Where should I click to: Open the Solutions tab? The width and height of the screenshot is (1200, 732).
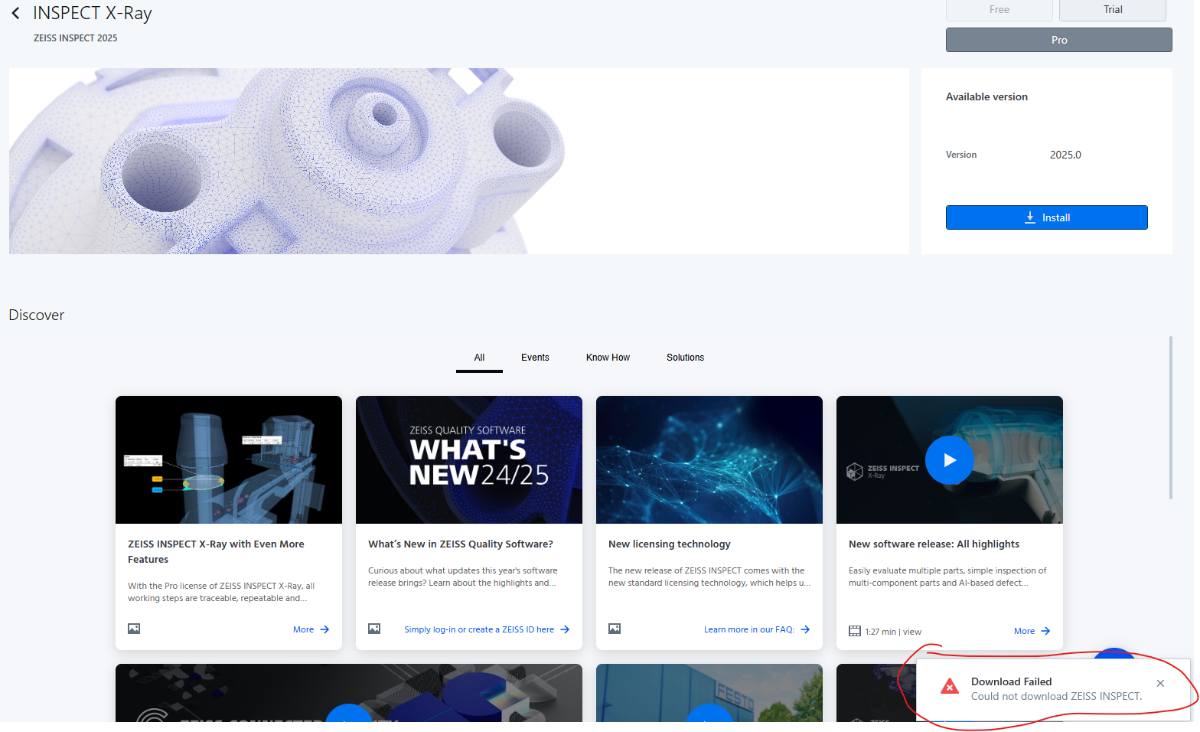(685, 358)
